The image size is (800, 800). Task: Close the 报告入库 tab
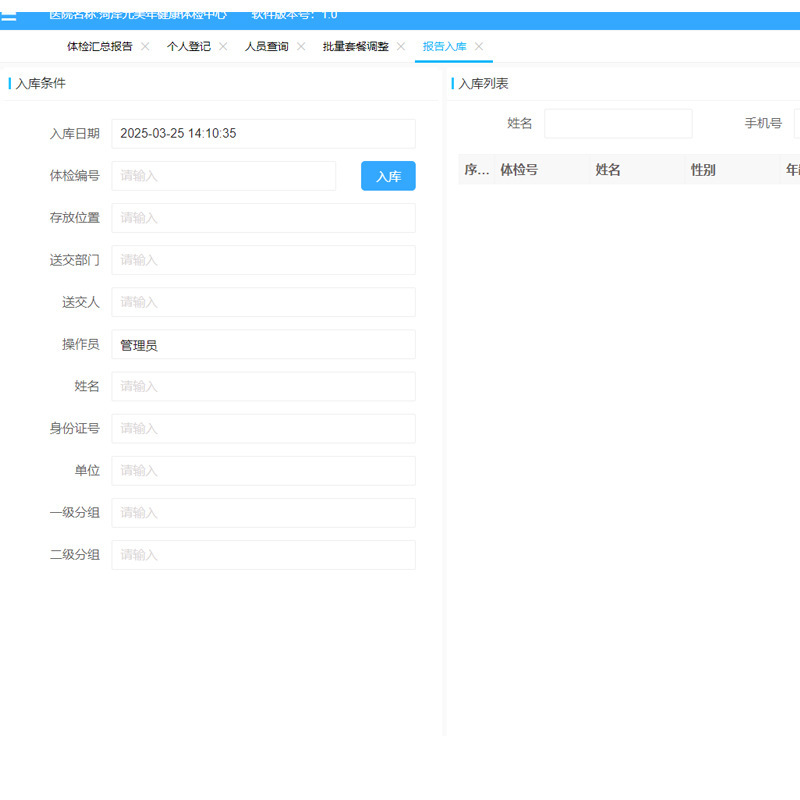coord(479,47)
